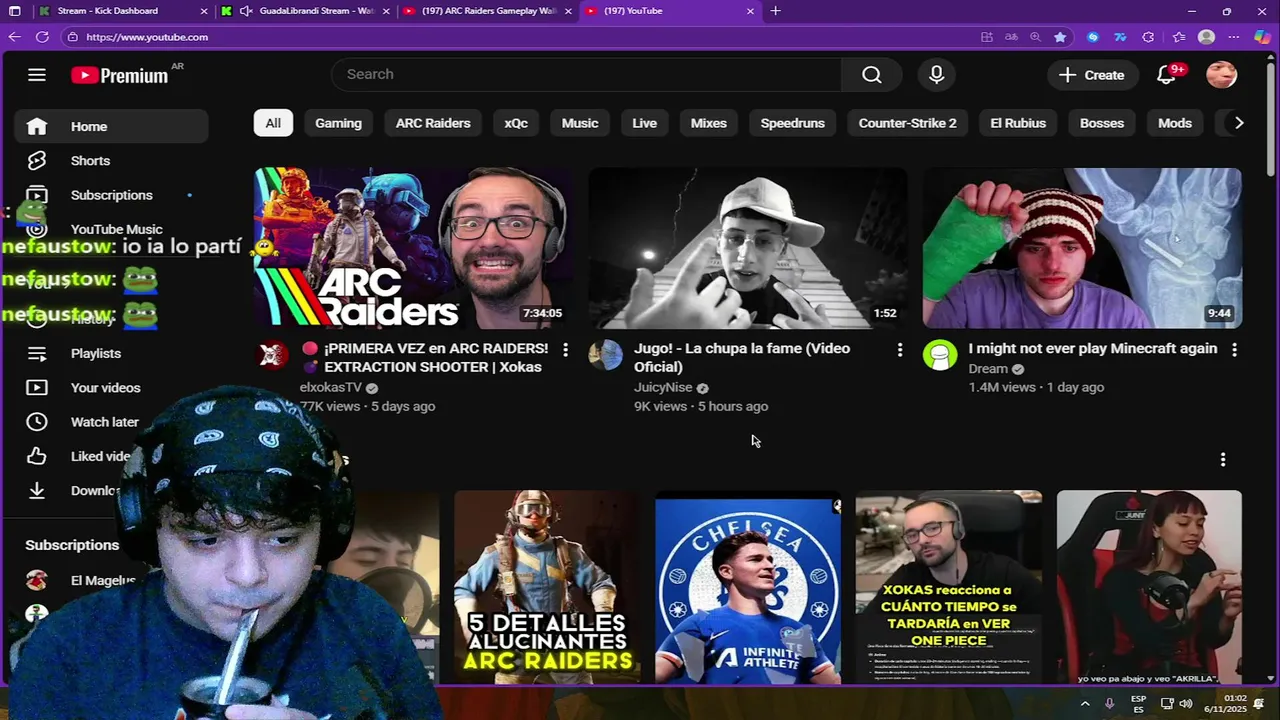The width and height of the screenshot is (1280, 720).
Task: Open browser settings three-dot menu
Action: pyautogui.click(x=1234, y=37)
